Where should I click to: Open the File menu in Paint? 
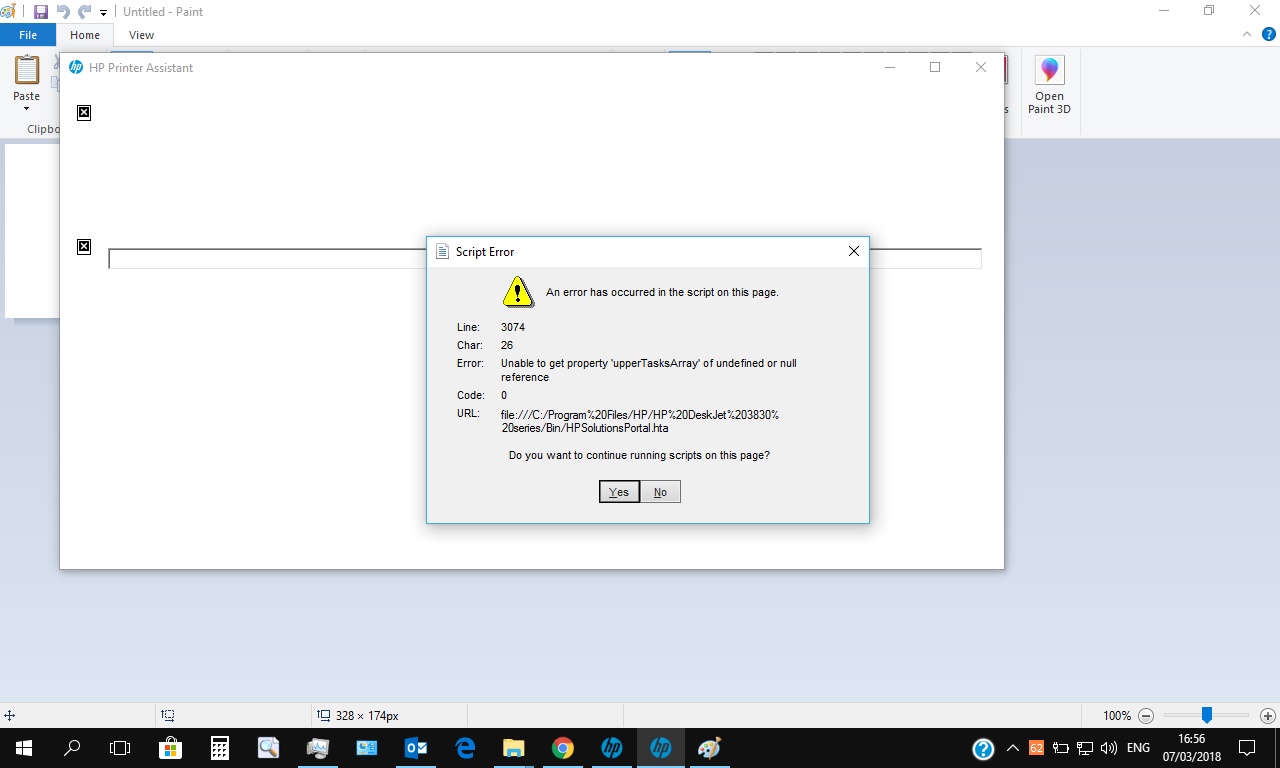(28, 35)
